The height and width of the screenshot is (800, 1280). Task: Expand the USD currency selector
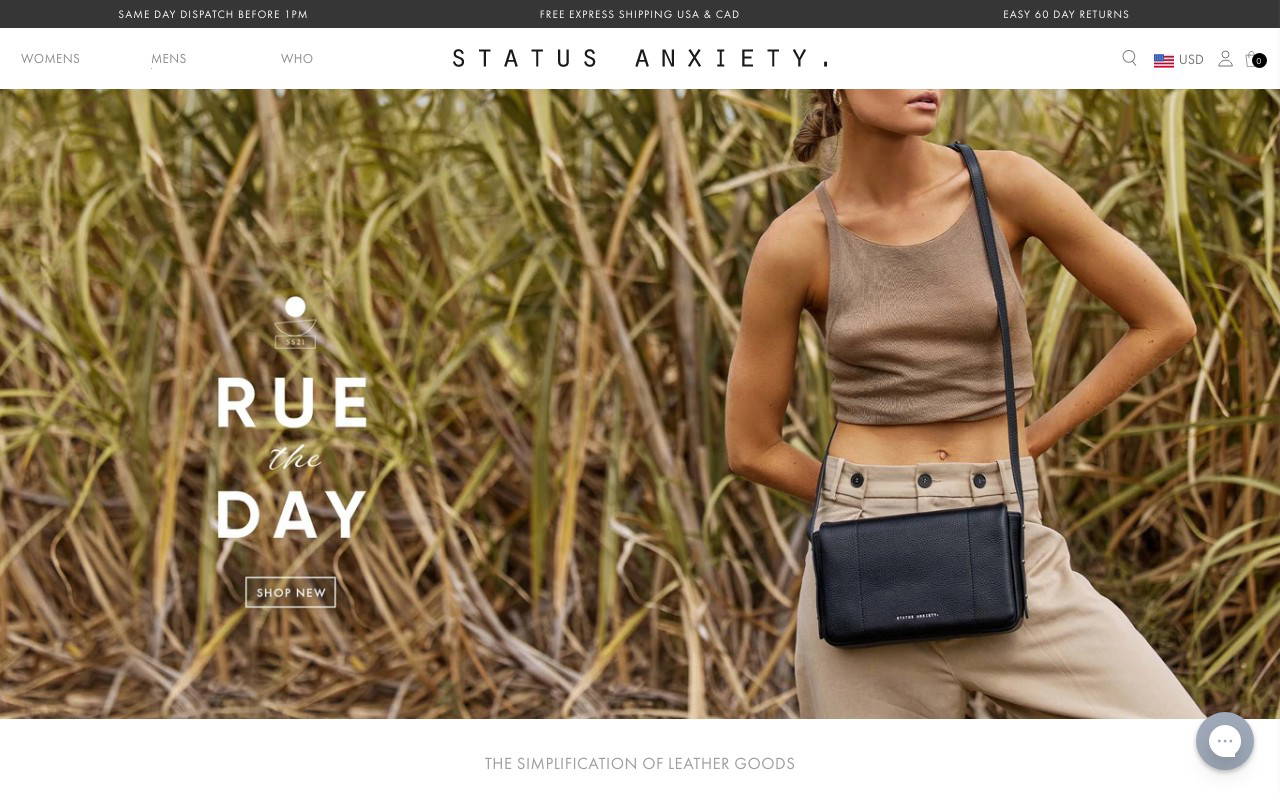pos(1179,60)
